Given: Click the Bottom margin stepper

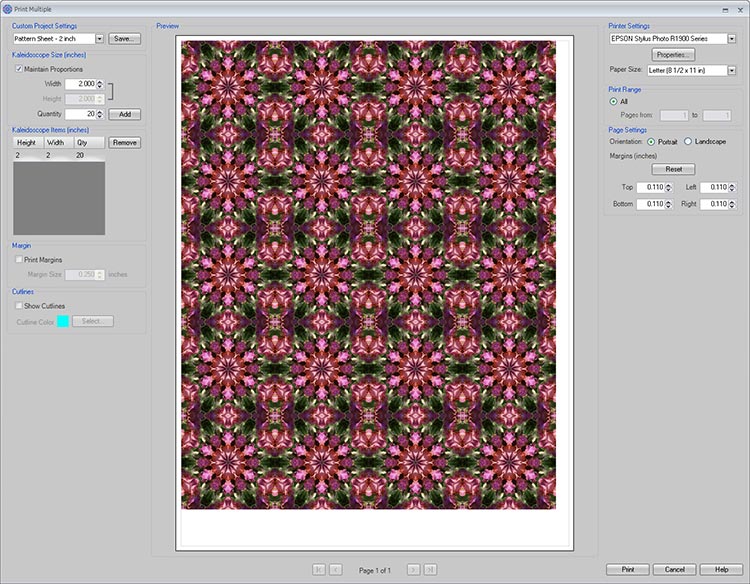Looking at the screenshot, I should coord(669,204).
